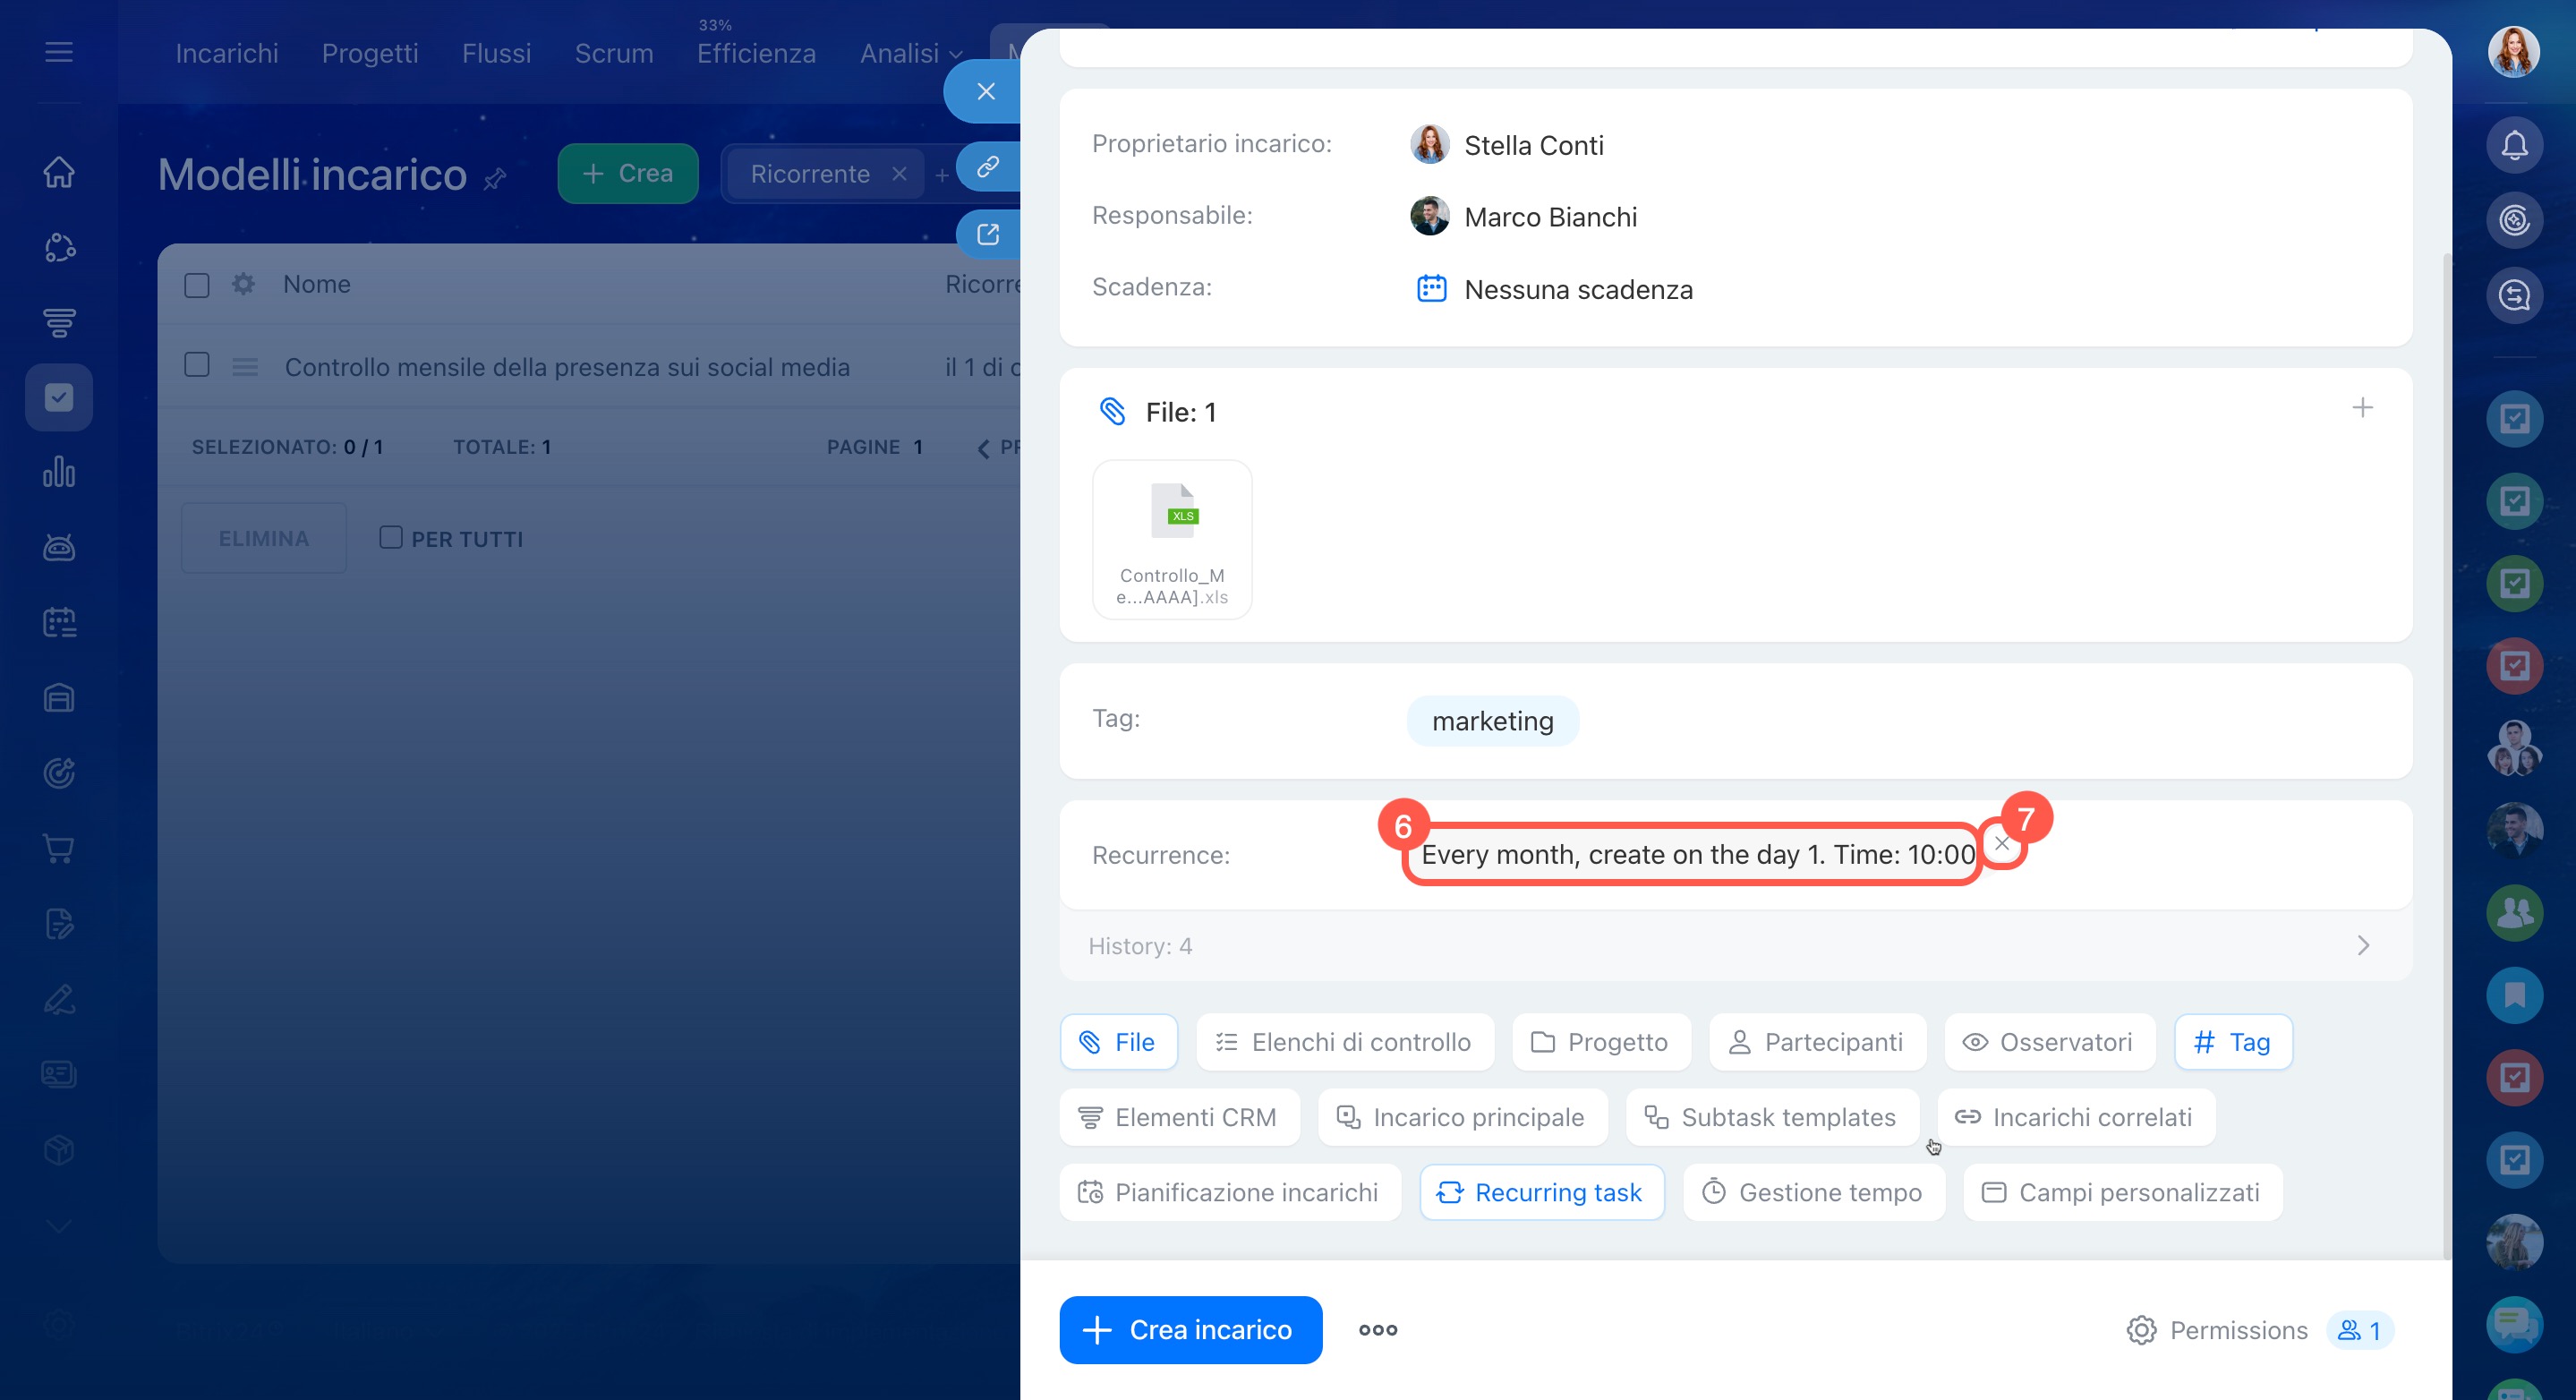Click the notifications bell icon
The image size is (2576, 1400).
pos(2513,145)
